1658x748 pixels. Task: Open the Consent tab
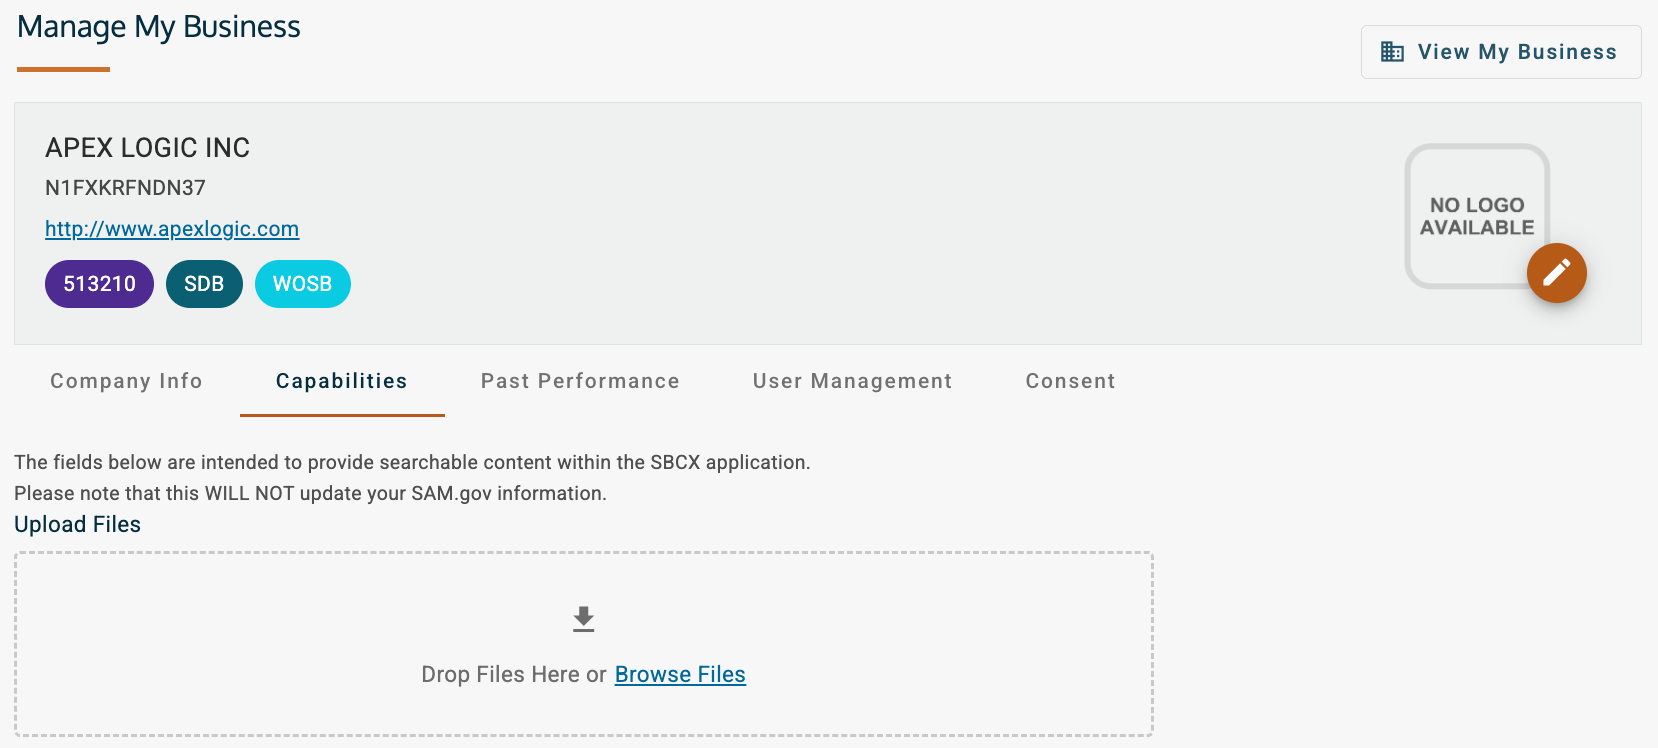click(1069, 381)
